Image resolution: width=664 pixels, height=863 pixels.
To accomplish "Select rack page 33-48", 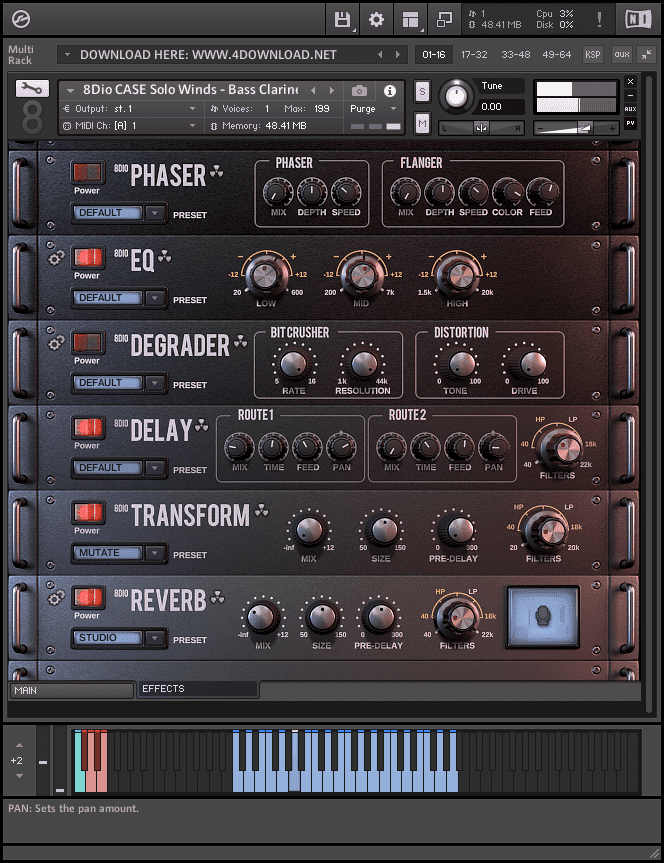I will [x=515, y=54].
